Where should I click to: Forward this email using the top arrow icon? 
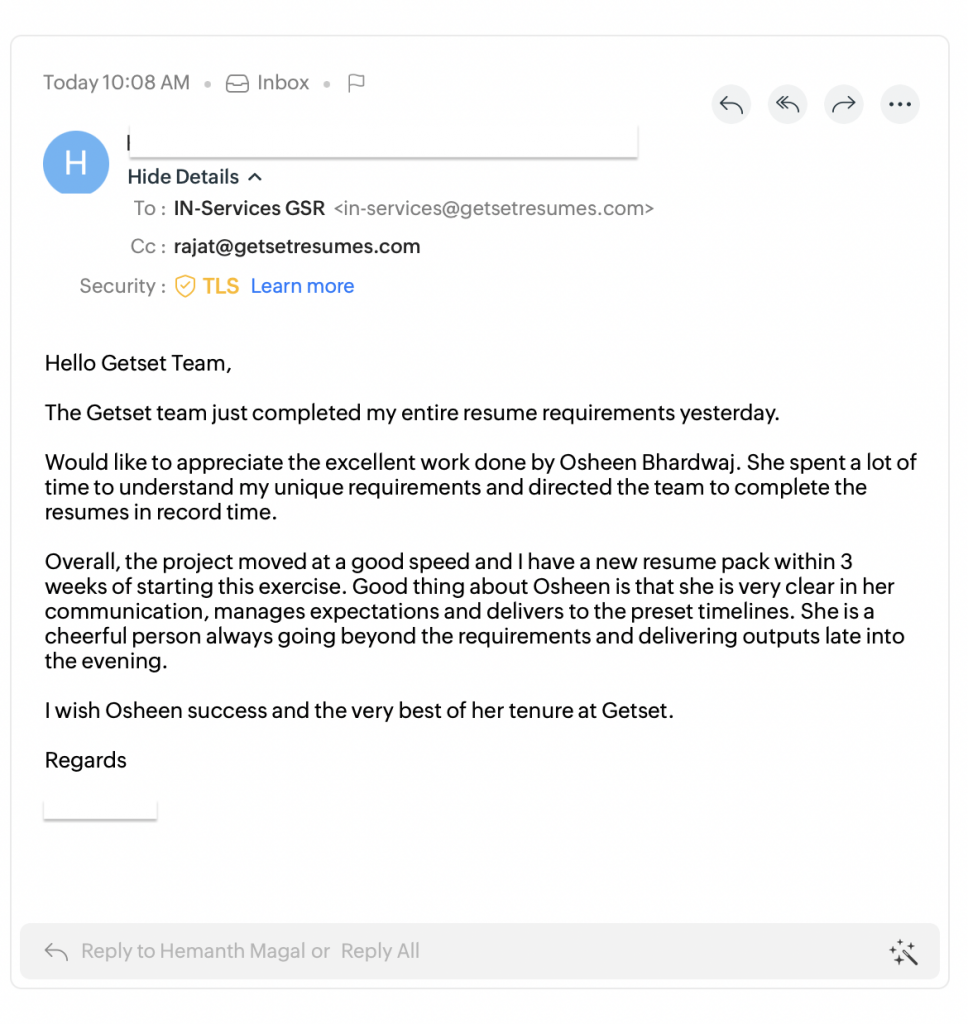[x=844, y=104]
